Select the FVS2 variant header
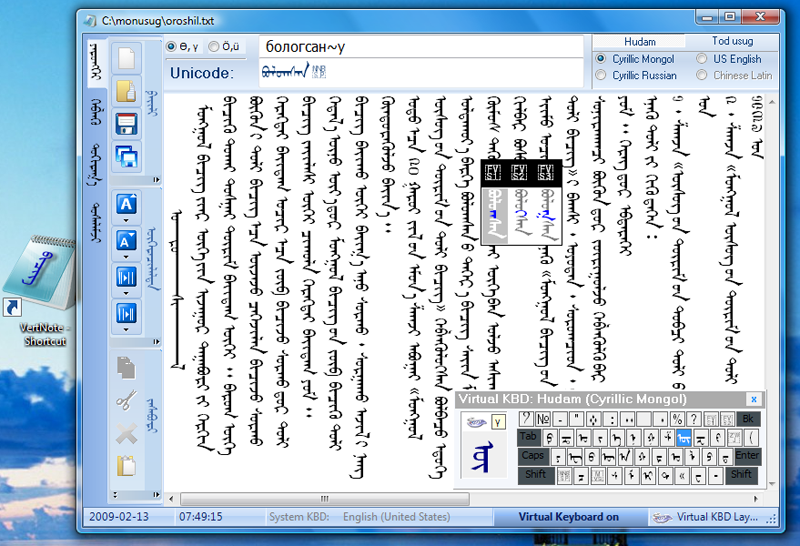 [x=519, y=172]
